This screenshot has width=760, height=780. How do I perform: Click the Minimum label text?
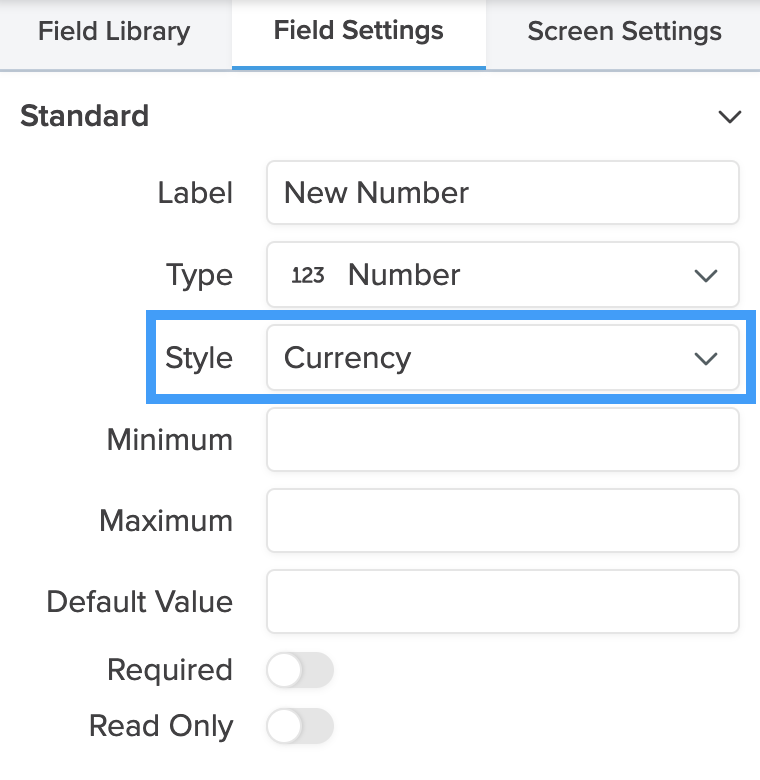click(x=170, y=440)
